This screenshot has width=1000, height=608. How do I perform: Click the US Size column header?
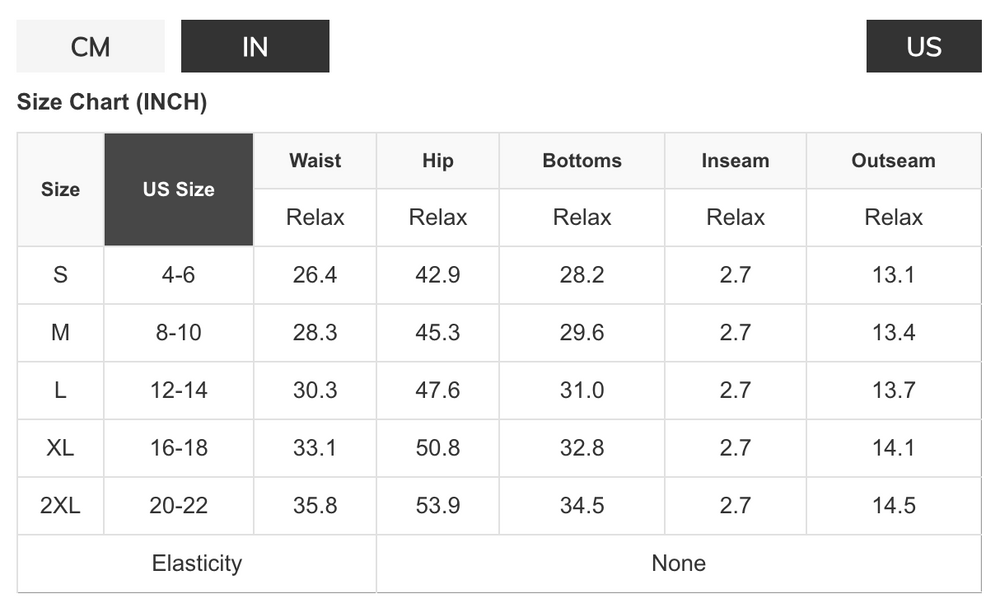[179, 189]
